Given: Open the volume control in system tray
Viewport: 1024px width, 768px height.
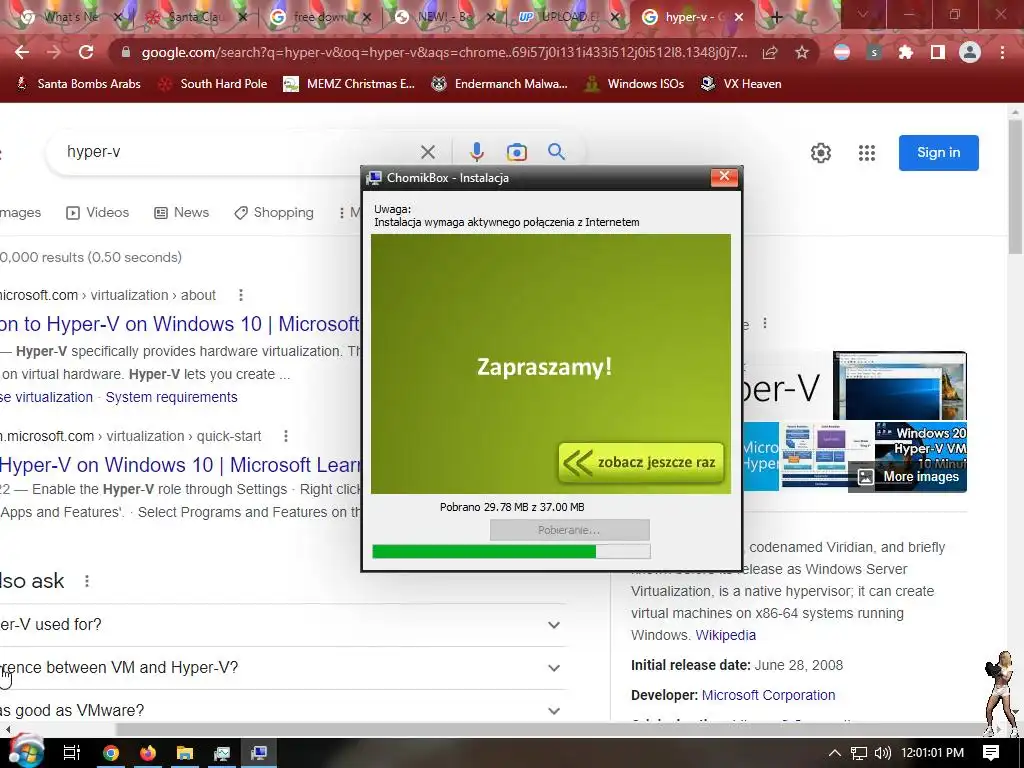Looking at the screenshot, I should [882, 753].
